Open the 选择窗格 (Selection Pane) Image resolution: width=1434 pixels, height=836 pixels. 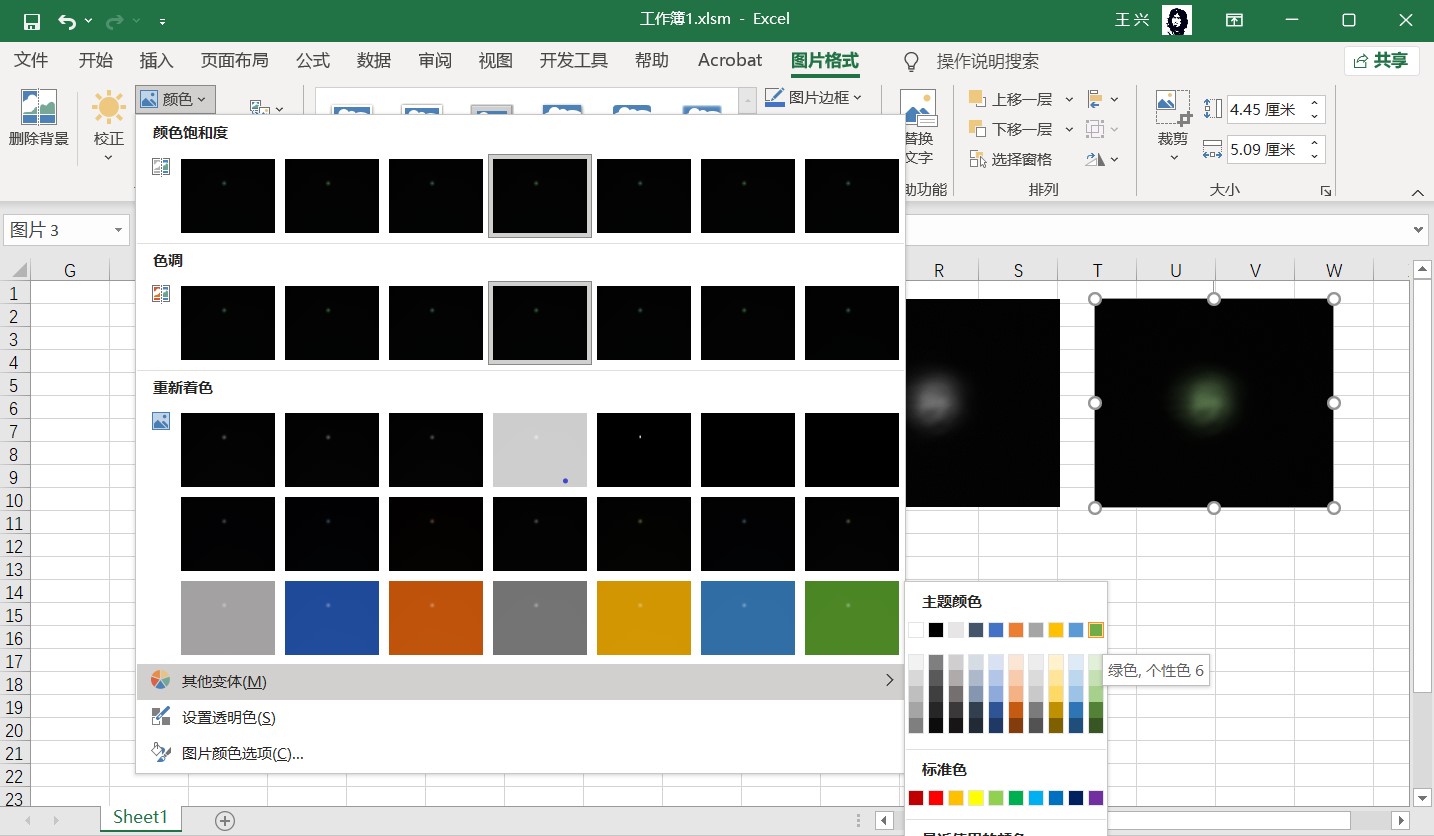pyautogui.click(x=1011, y=159)
